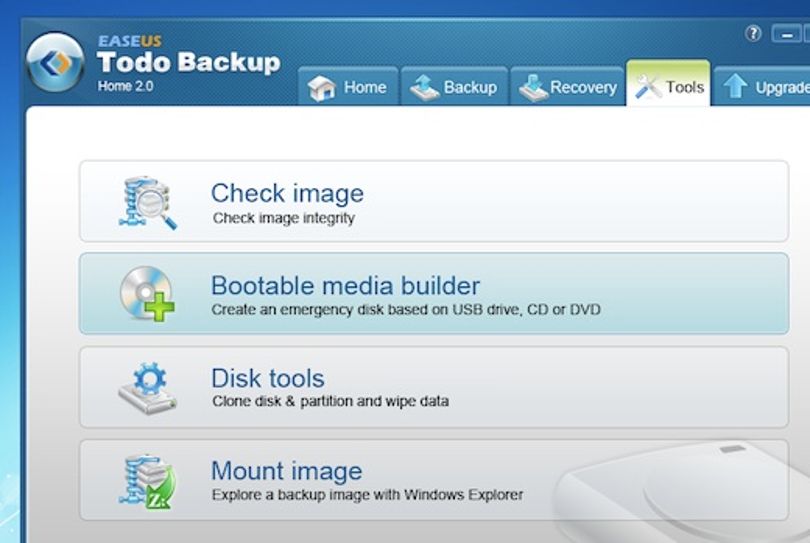Viewport: 810px width, 543px height.
Task: Open help via question mark icon
Action: (753, 34)
